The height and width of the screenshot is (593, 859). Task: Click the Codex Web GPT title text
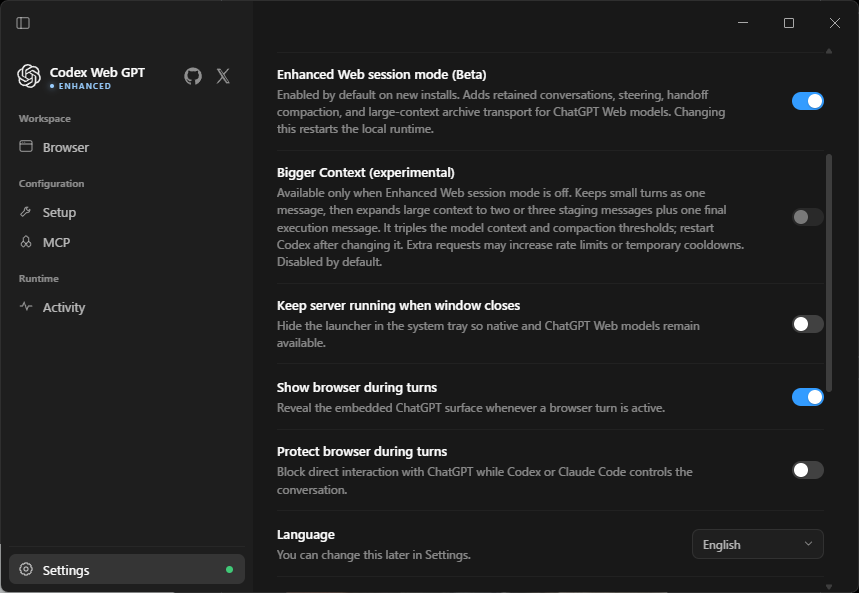pos(97,72)
